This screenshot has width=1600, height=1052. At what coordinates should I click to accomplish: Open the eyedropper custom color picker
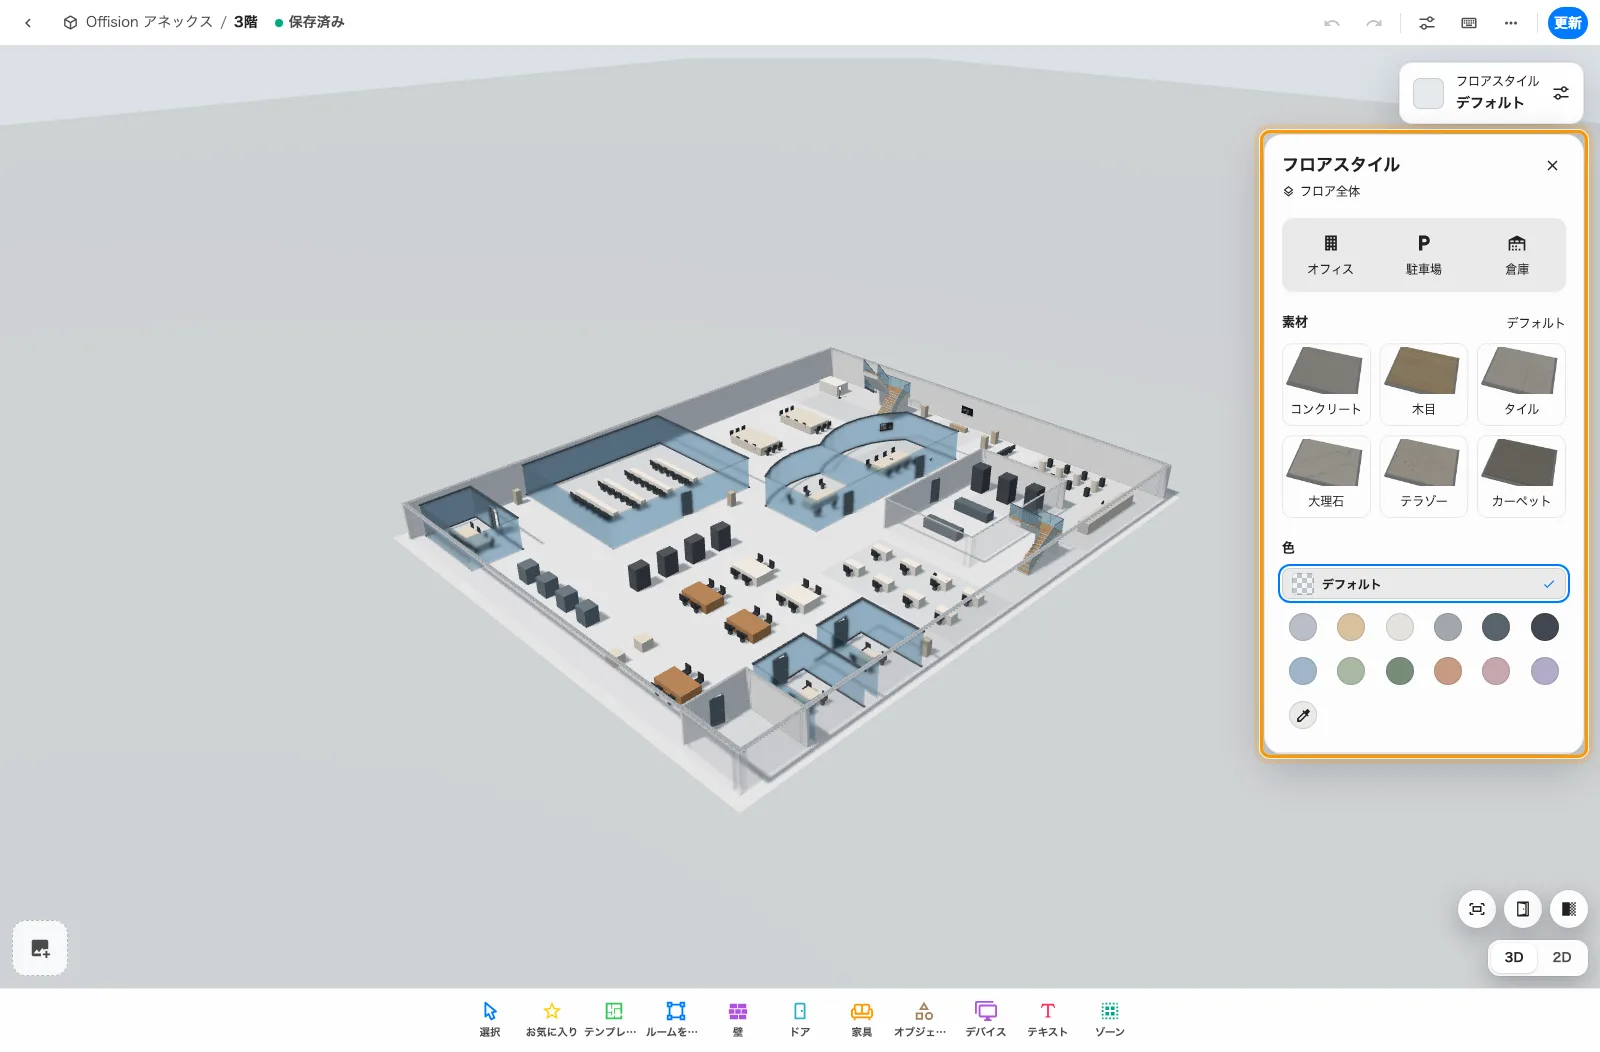click(x=1303, y=715)
